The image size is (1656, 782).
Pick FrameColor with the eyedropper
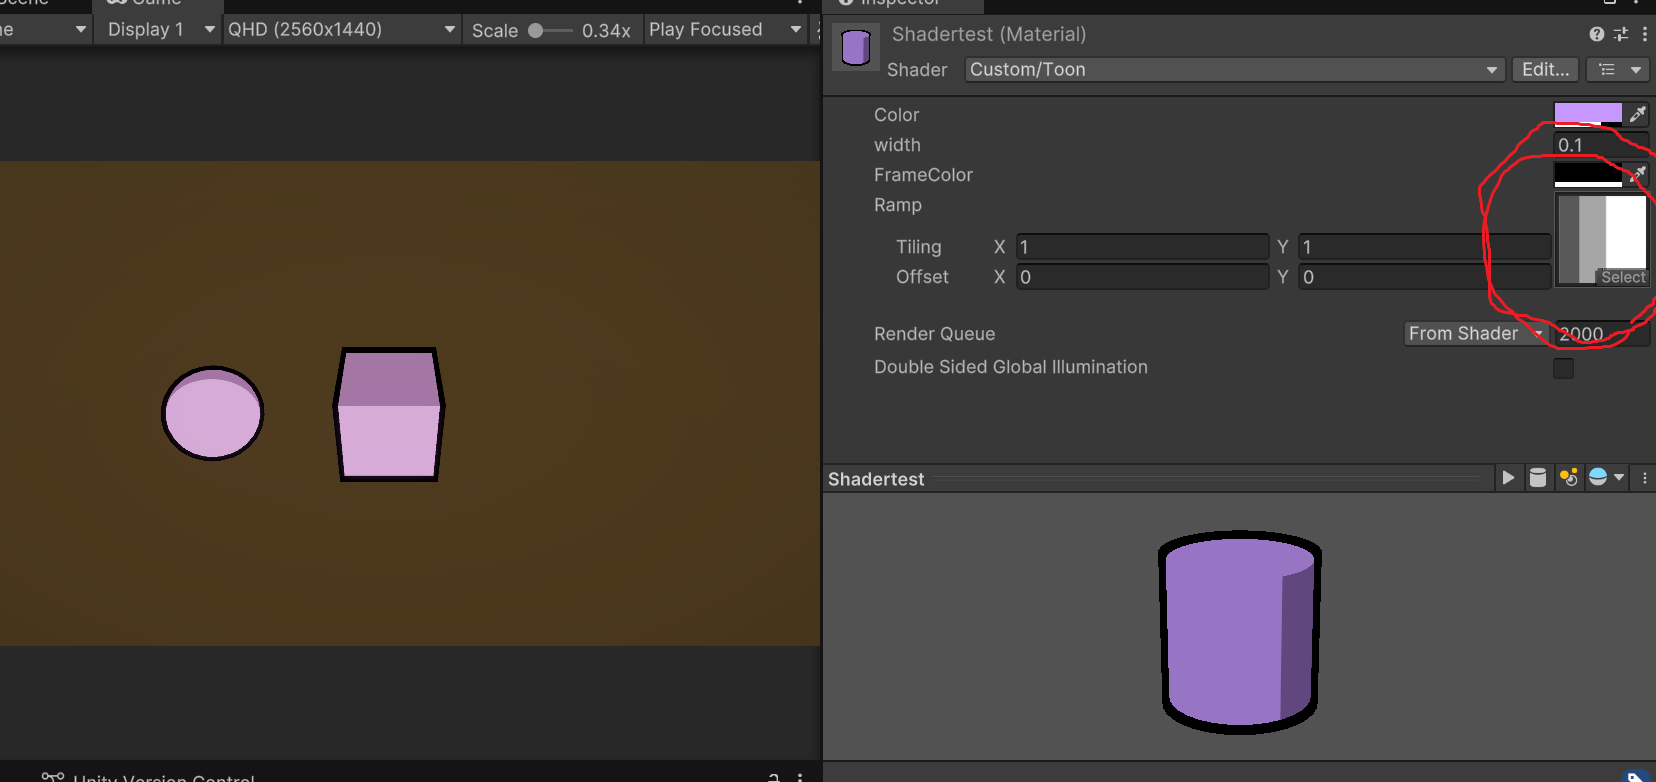[1637, 174]
